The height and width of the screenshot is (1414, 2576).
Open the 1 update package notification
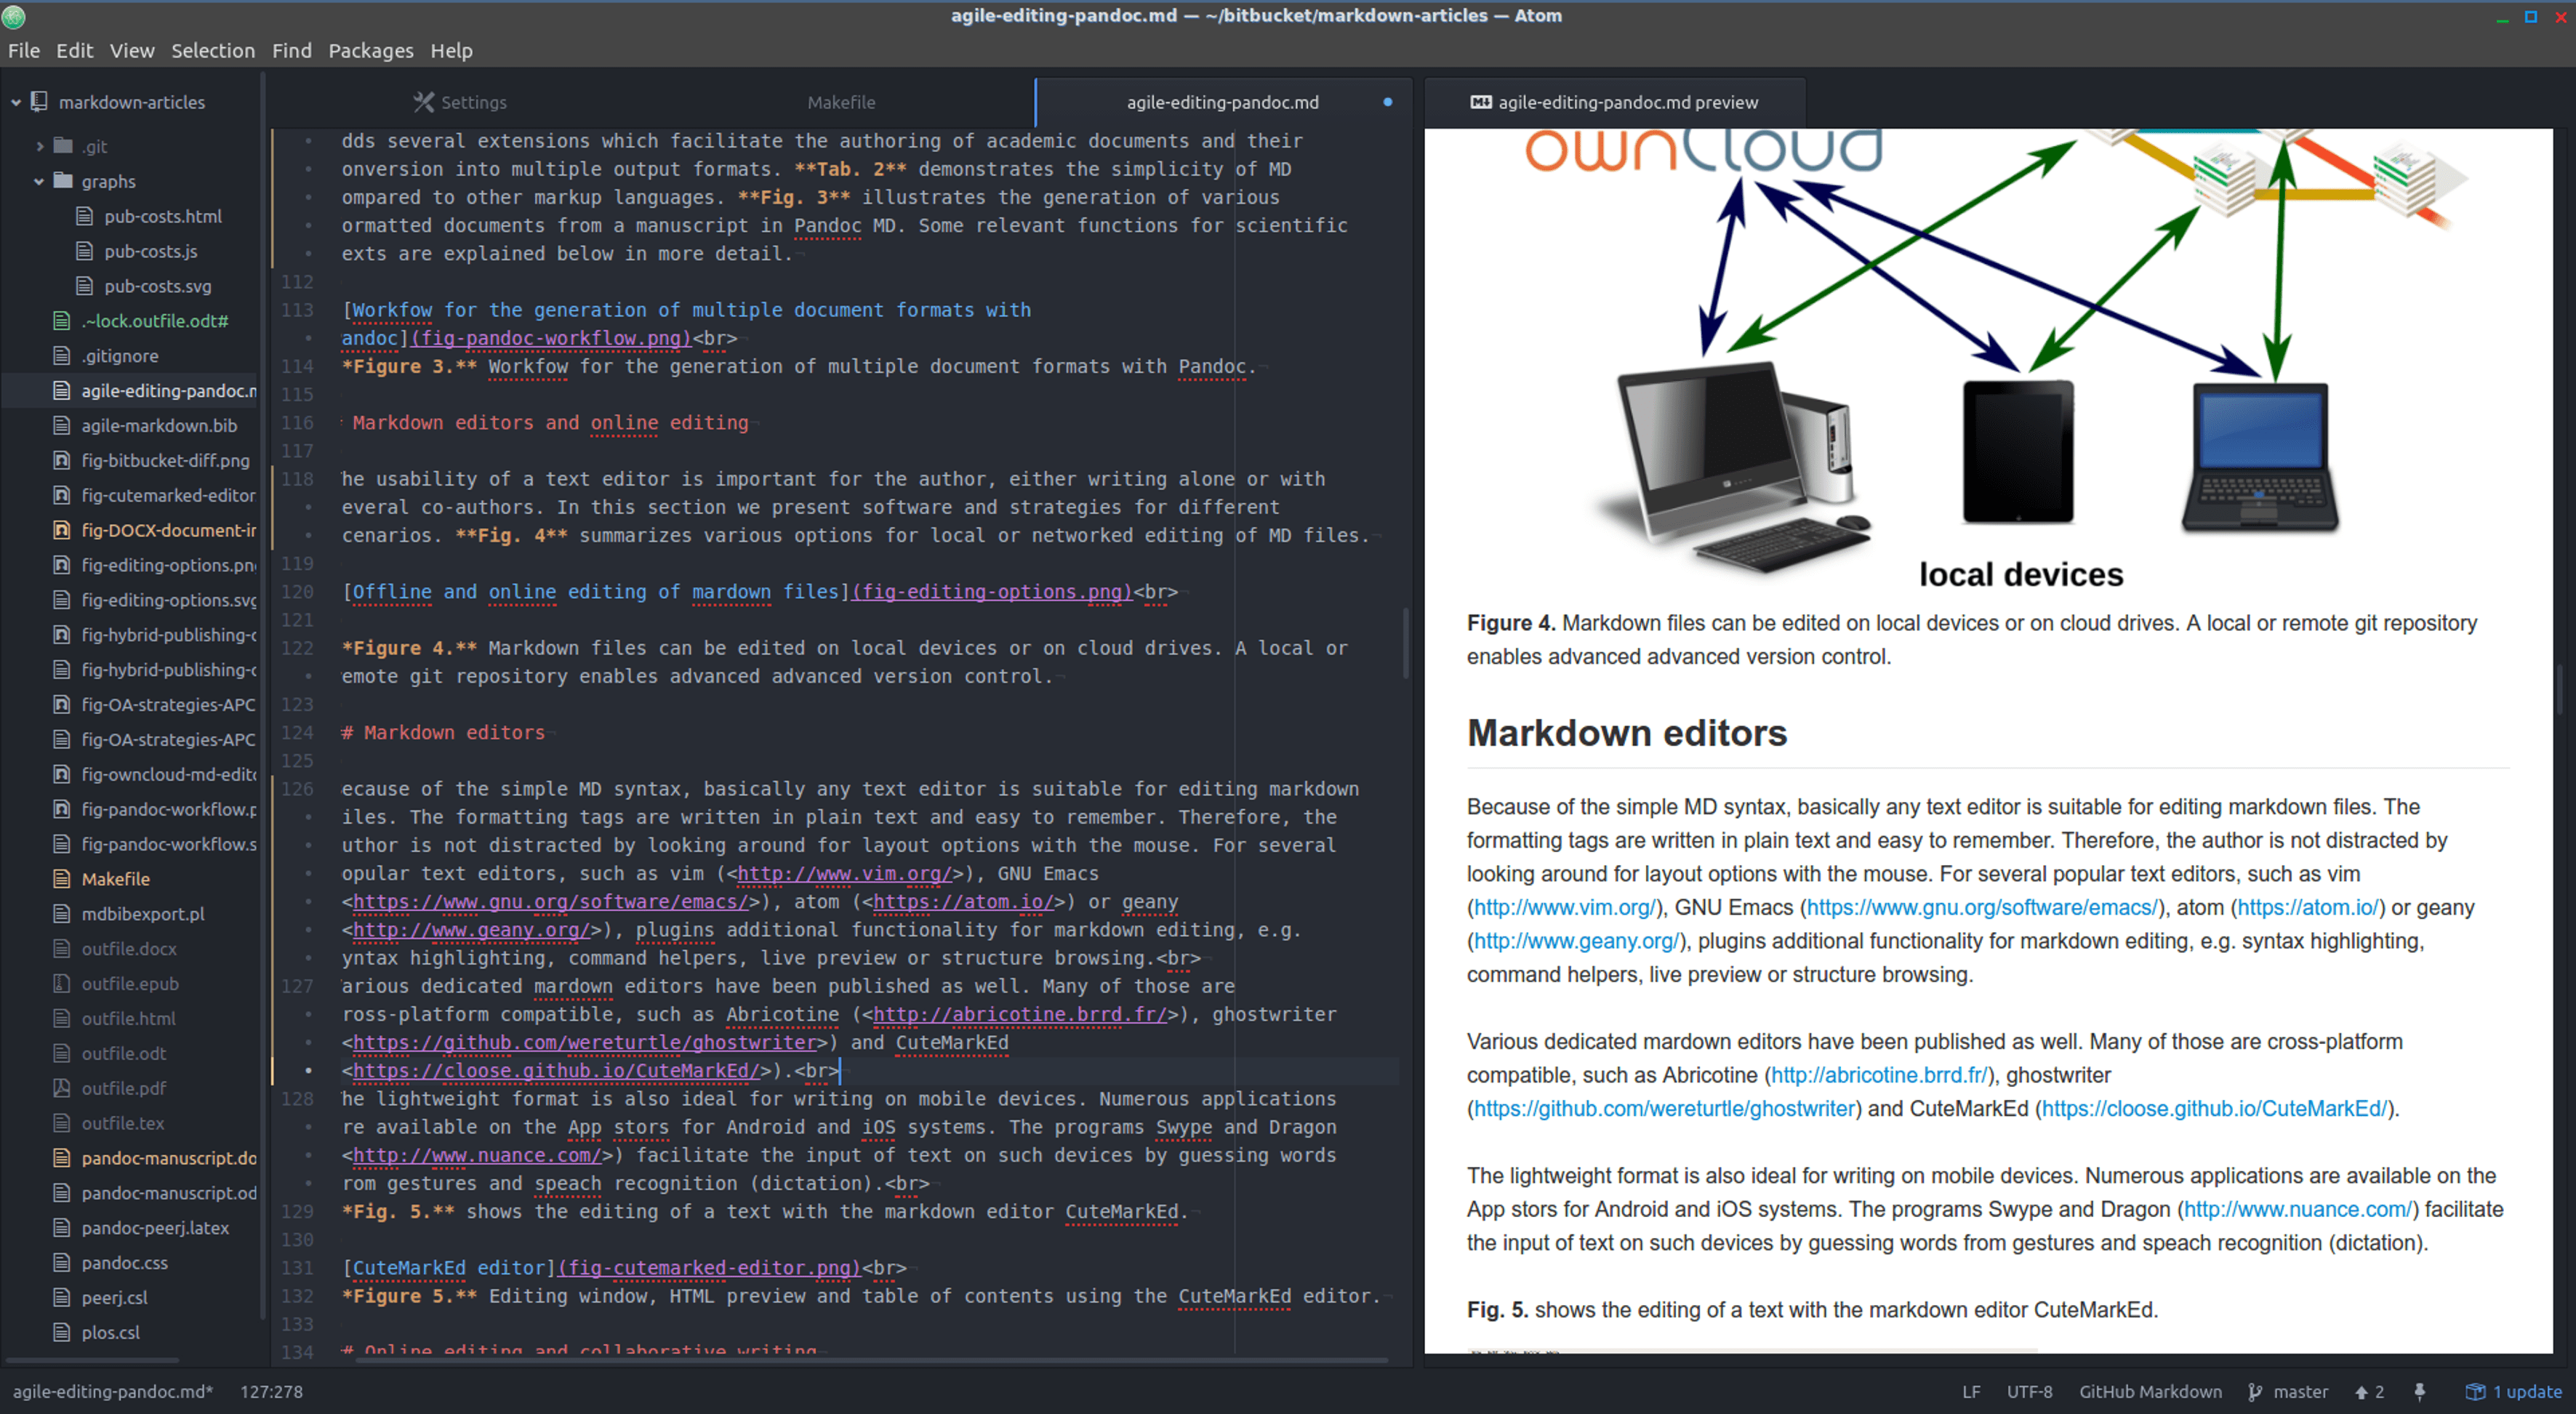2514,1392
